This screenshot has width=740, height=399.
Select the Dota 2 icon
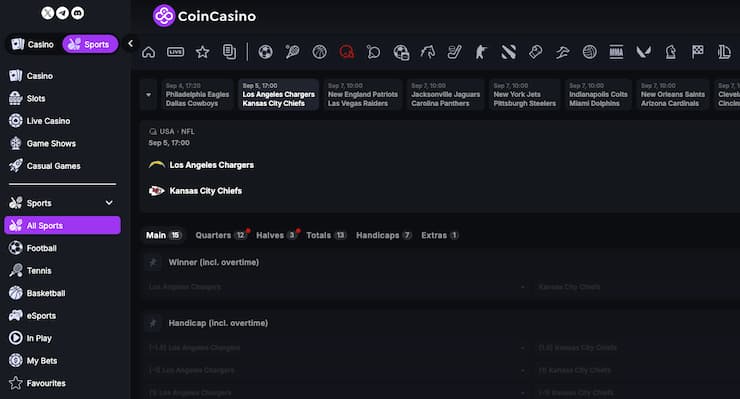pyautogui.click(x=508, y=52)
